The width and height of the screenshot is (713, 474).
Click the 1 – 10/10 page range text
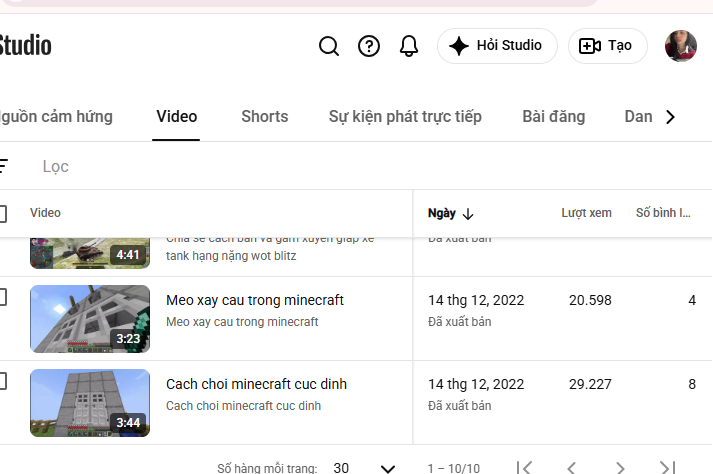click(x=453, y=468)
